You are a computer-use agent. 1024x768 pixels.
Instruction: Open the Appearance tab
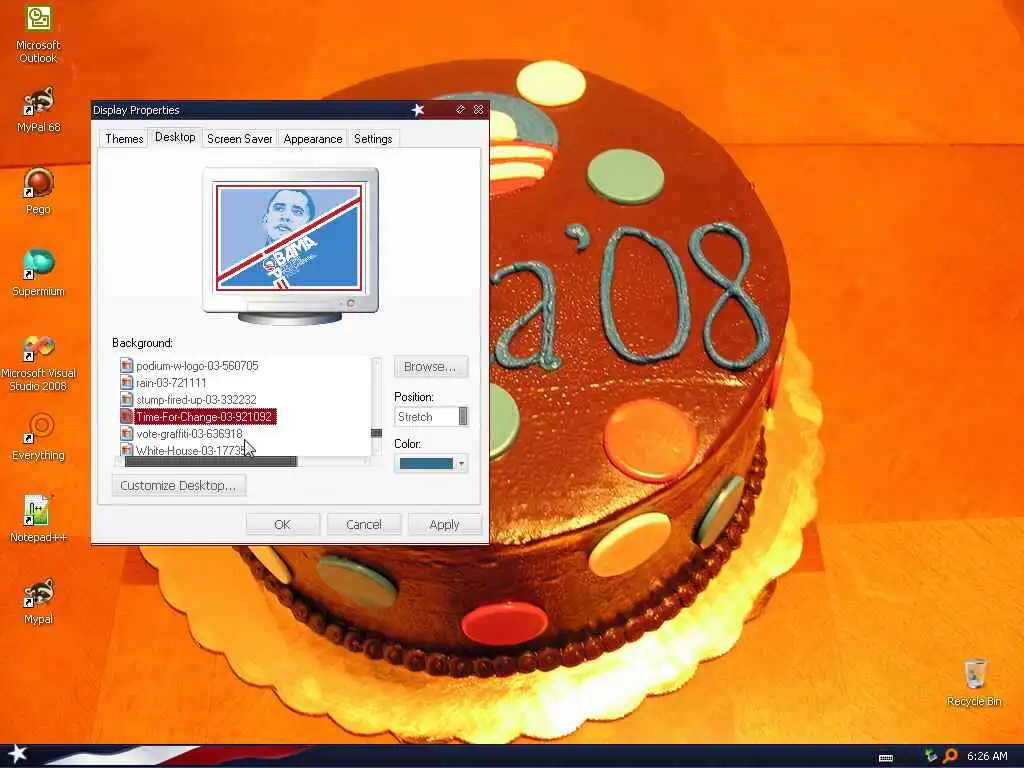[x=313, y=138]
